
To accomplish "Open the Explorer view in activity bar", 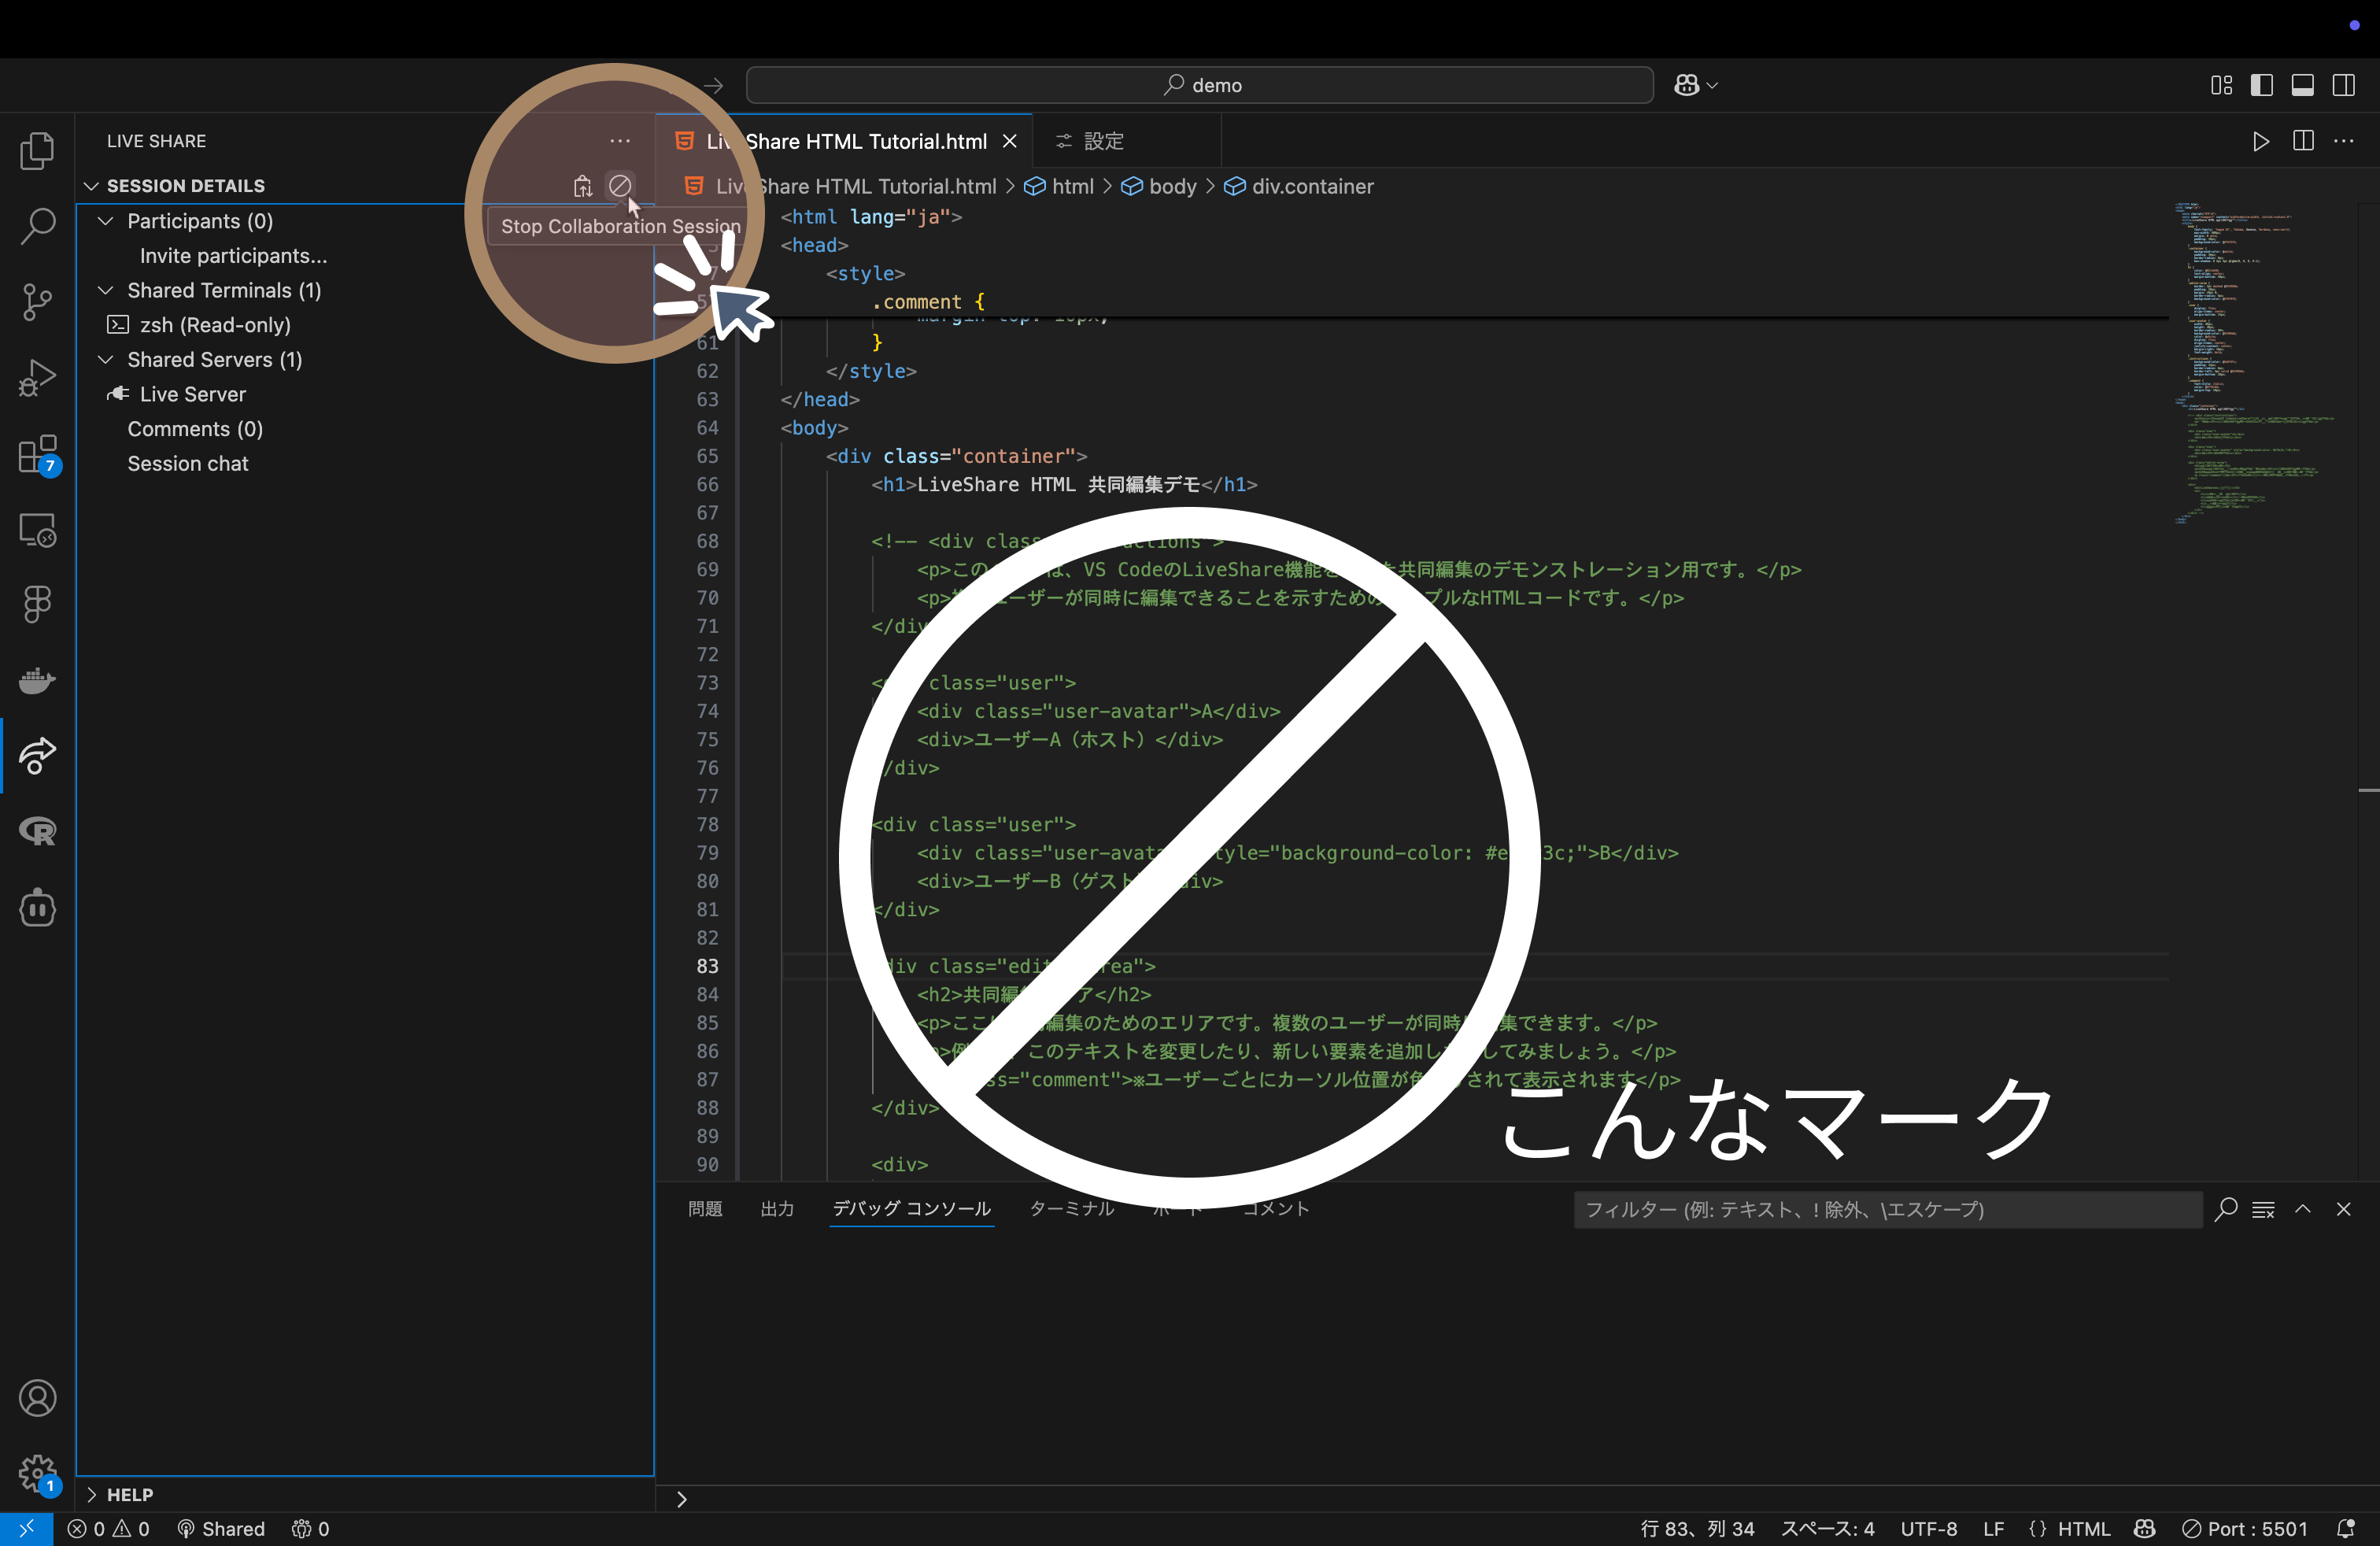I will [37, 151].
